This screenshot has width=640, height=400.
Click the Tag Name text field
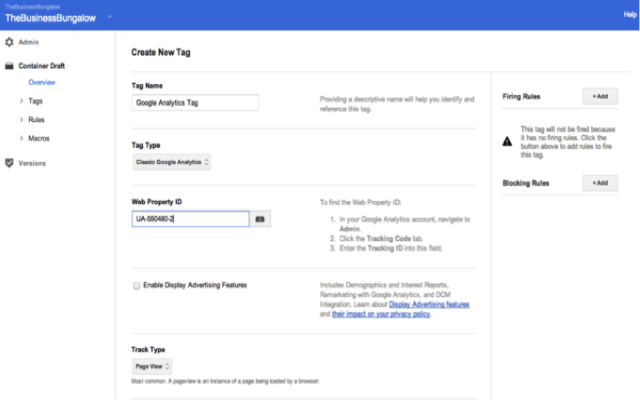tap(195, 102)
